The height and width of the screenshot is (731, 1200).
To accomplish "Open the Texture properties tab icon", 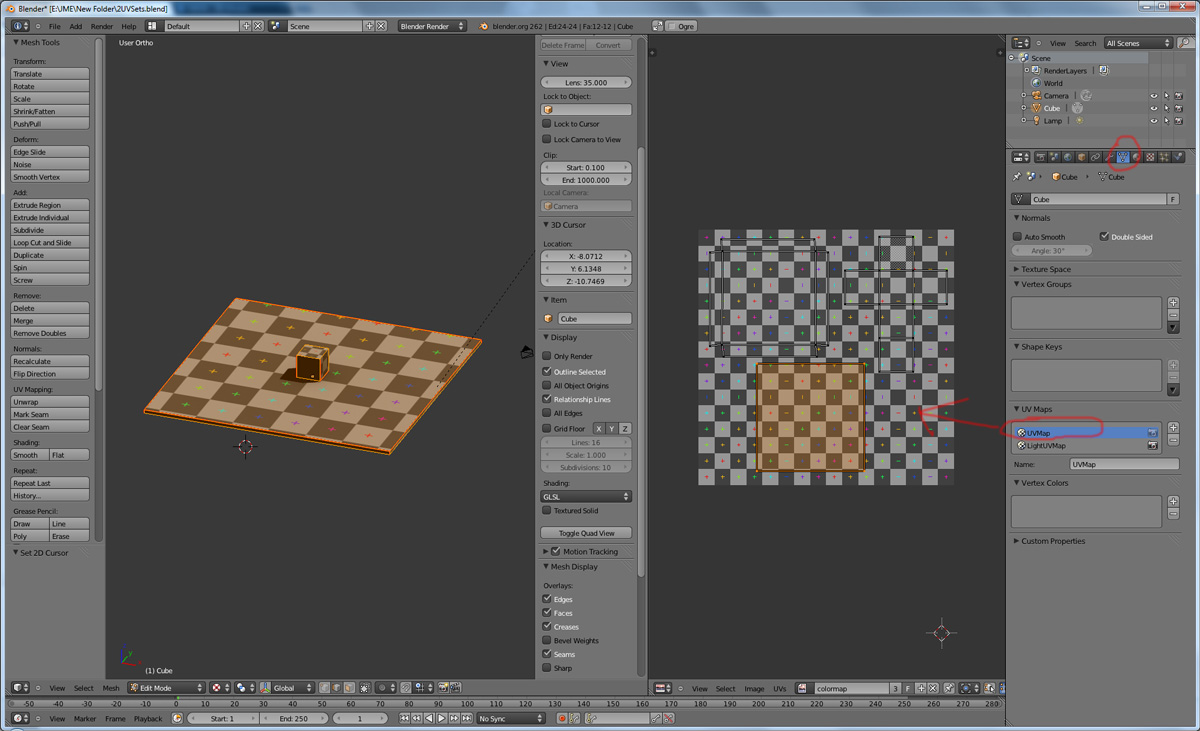I will [x=1151, y=157].
